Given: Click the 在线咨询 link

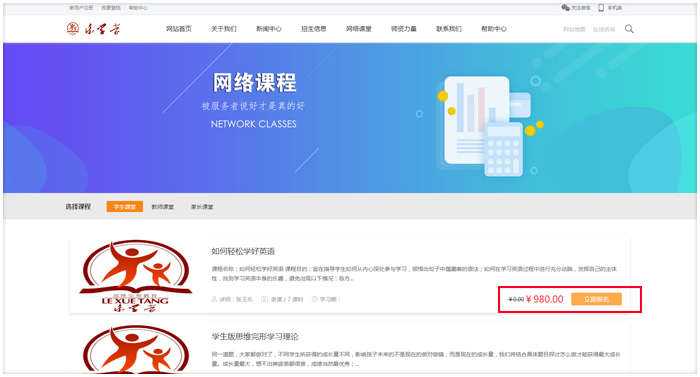Looking at the screenshot, I should pyautogui.click(x=604, y=29).
